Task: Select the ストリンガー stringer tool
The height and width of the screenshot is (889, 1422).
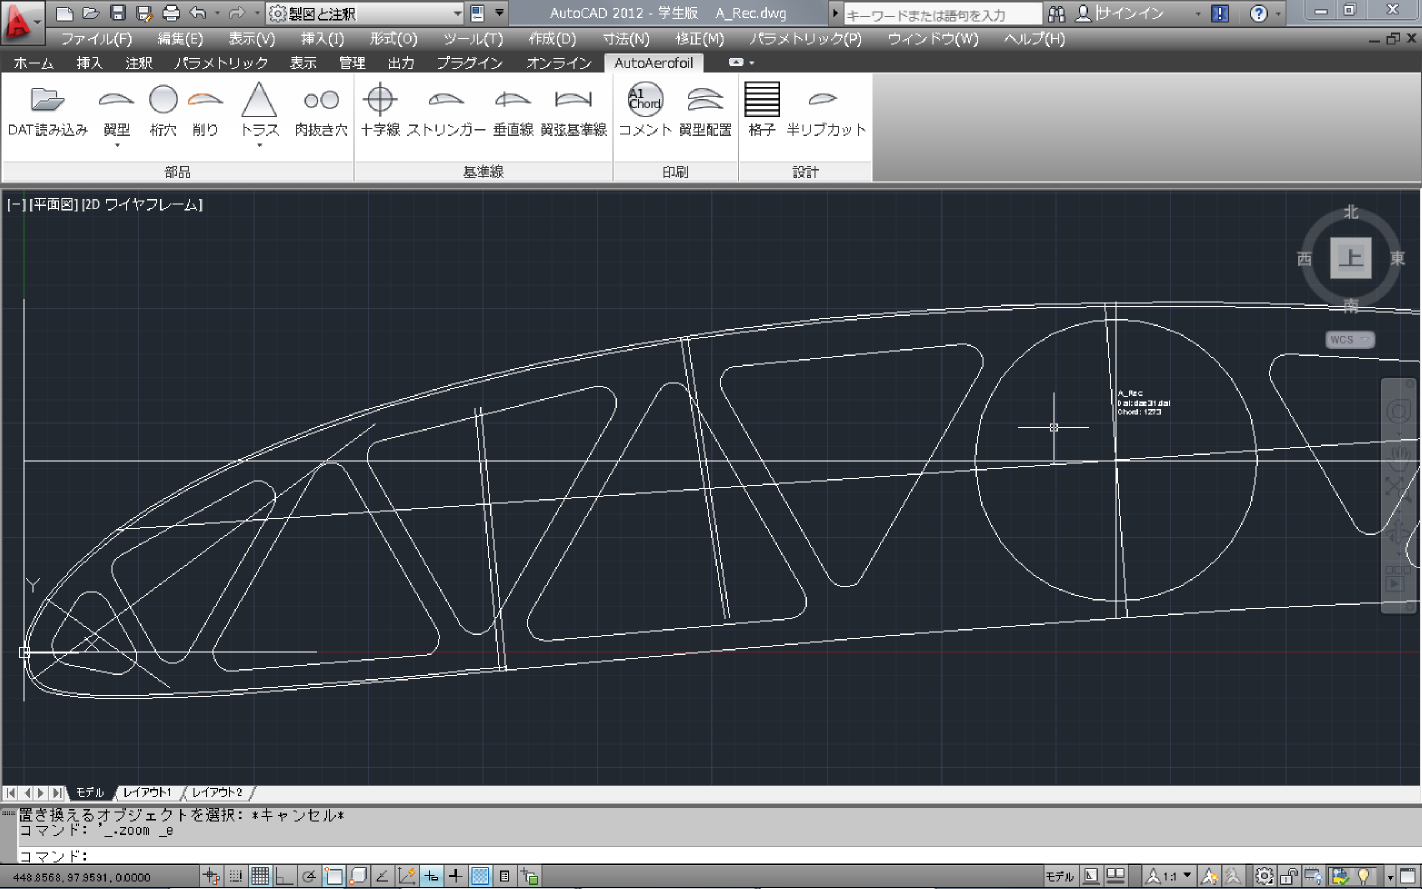Action: click(x=446, y=99)
